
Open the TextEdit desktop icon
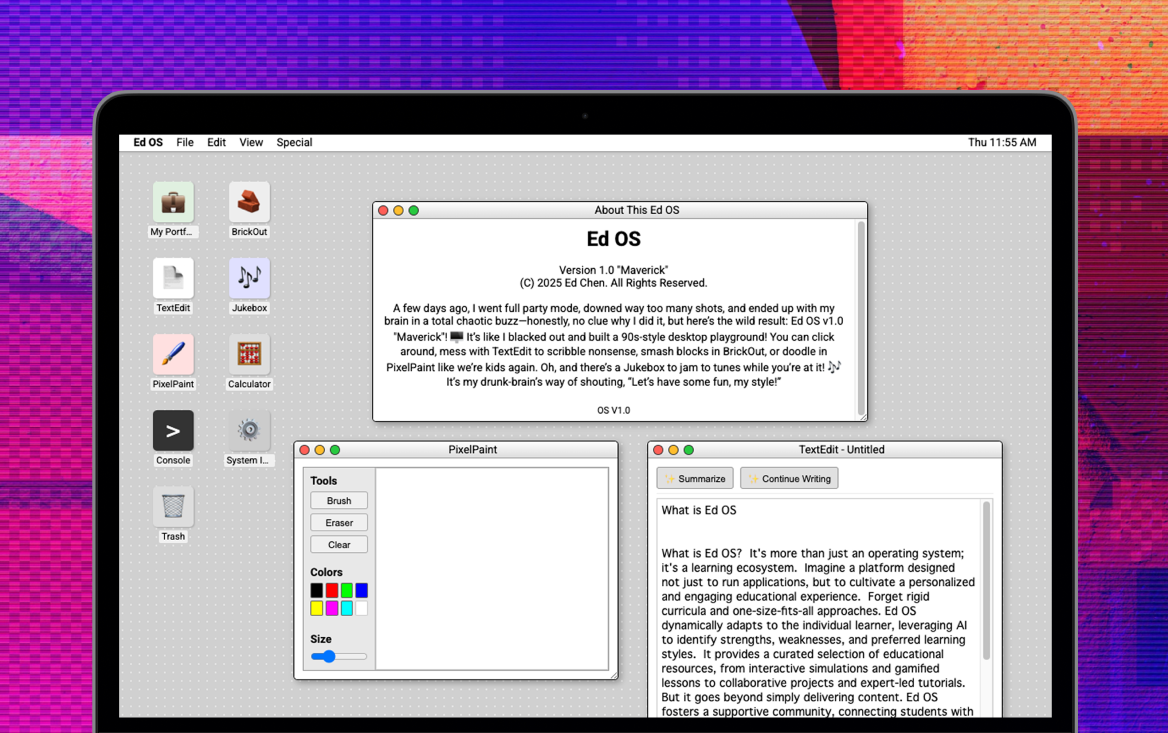173,279
